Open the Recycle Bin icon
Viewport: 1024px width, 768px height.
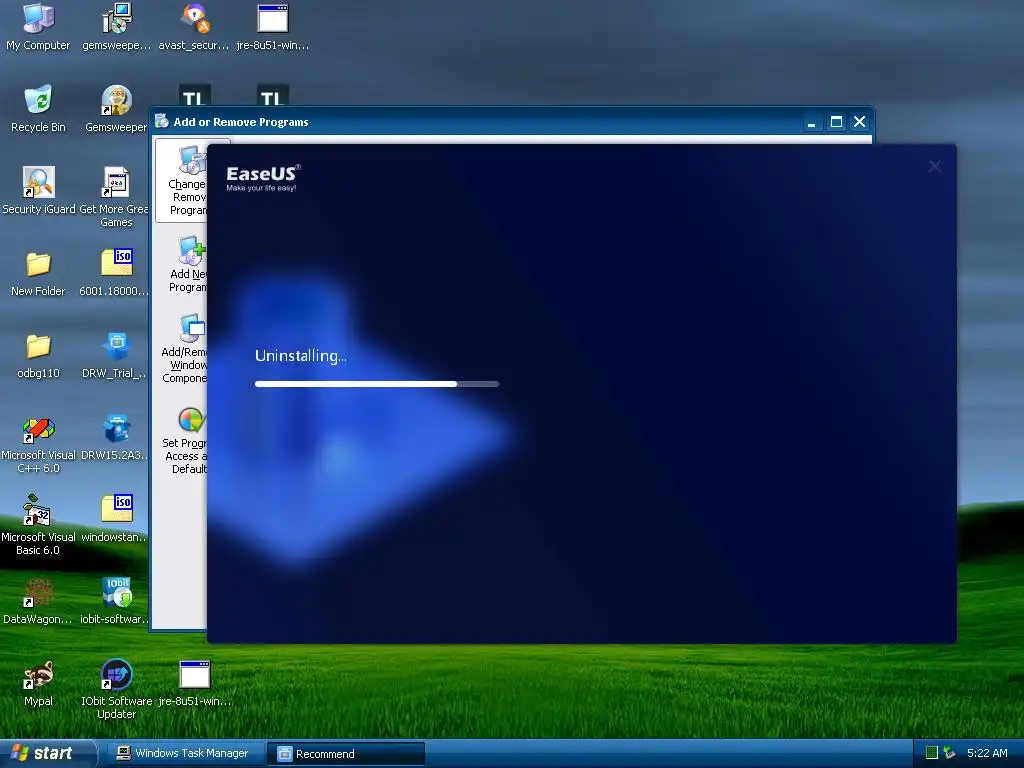pyautogui.click(x=38, y=109)
